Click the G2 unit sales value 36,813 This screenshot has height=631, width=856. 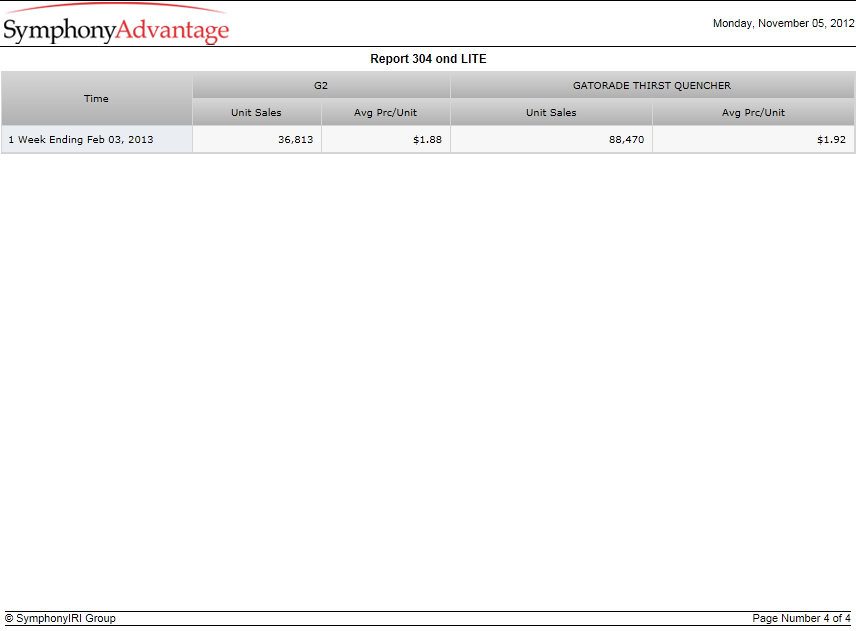click(295, 140)
